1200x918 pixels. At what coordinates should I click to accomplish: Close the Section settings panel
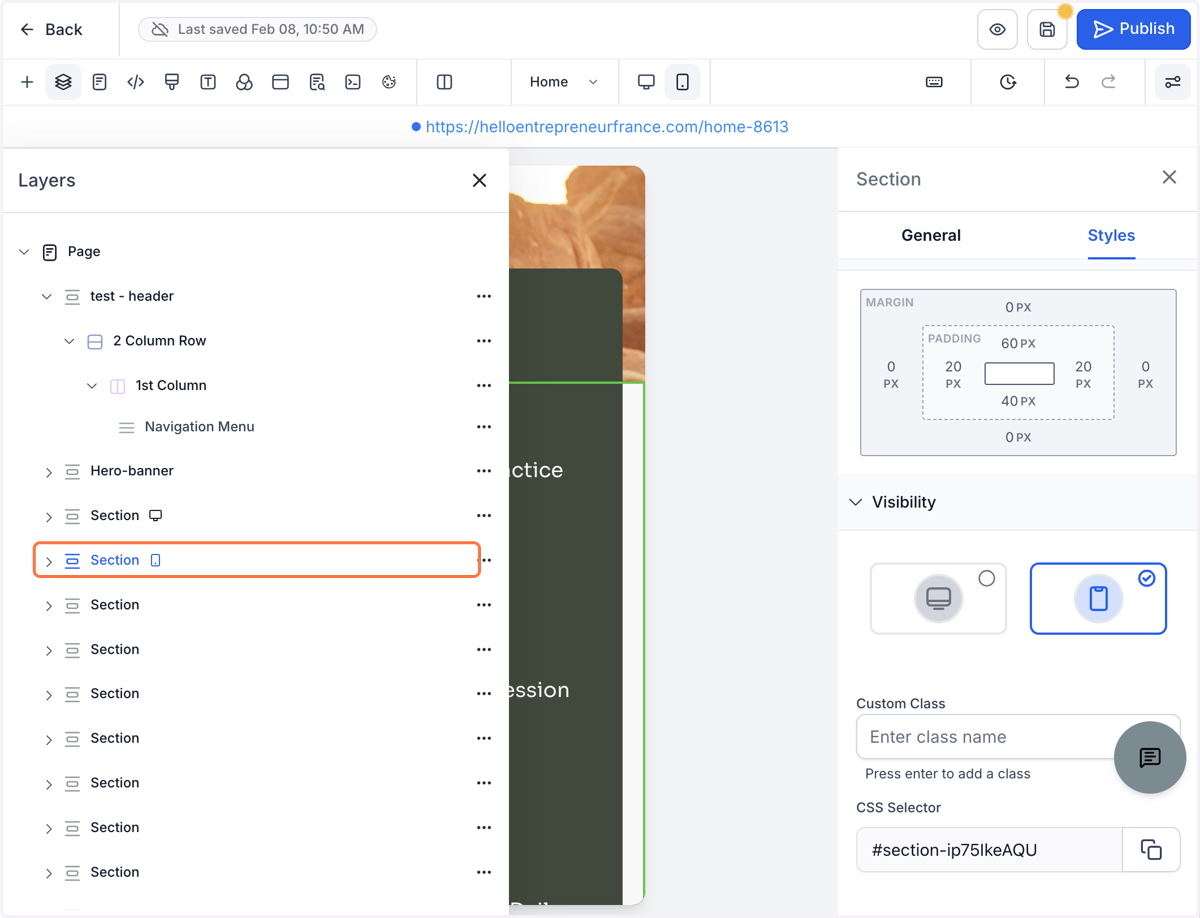[x=1169, y=177]
